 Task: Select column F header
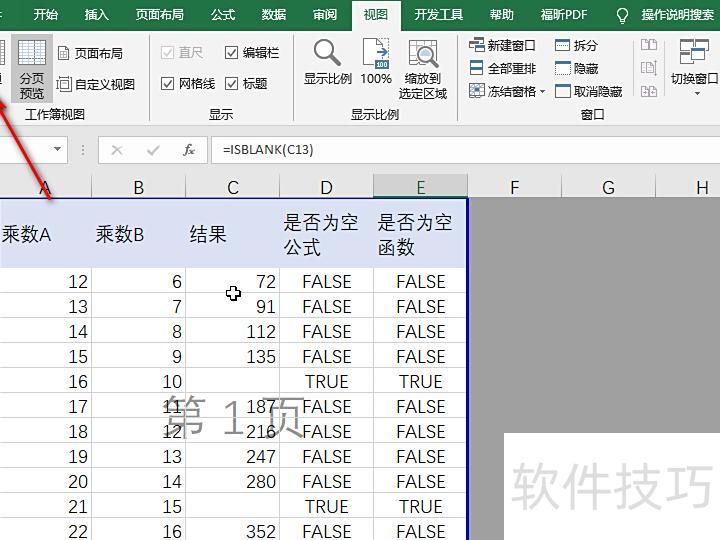pyautogui.click(x=515, y=187)
